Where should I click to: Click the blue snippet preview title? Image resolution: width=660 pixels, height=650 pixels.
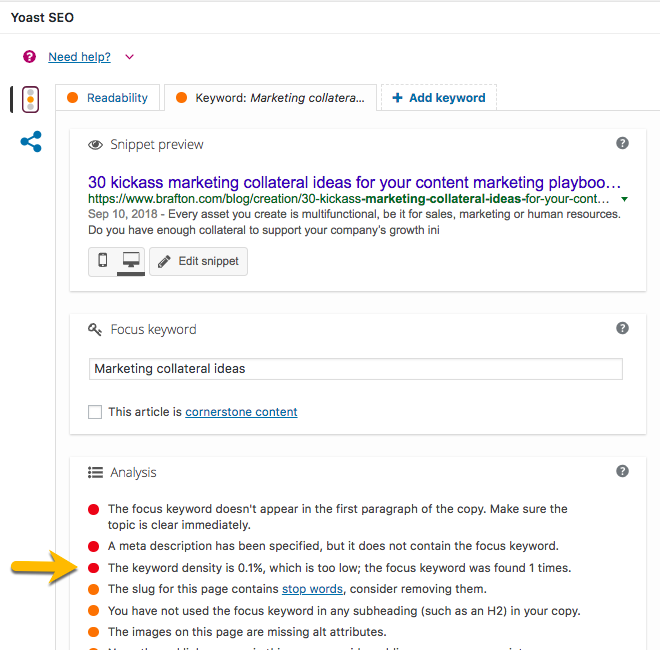[354, 183]
